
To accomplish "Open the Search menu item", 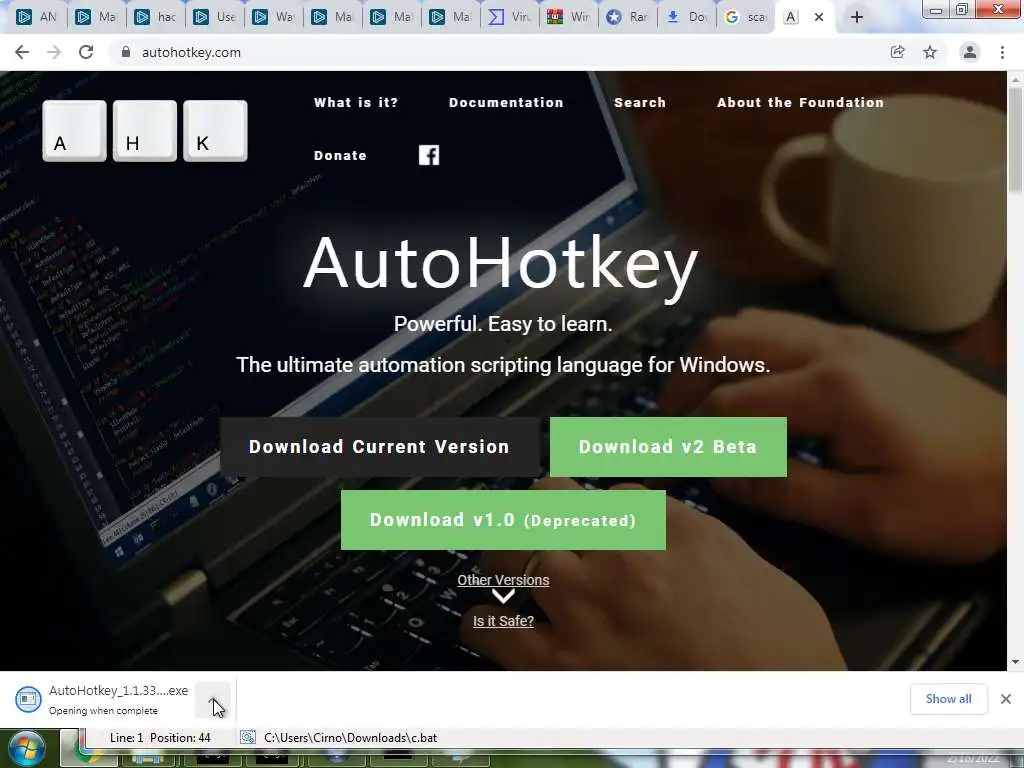I will pyautogui.click(x=640, y=103).
